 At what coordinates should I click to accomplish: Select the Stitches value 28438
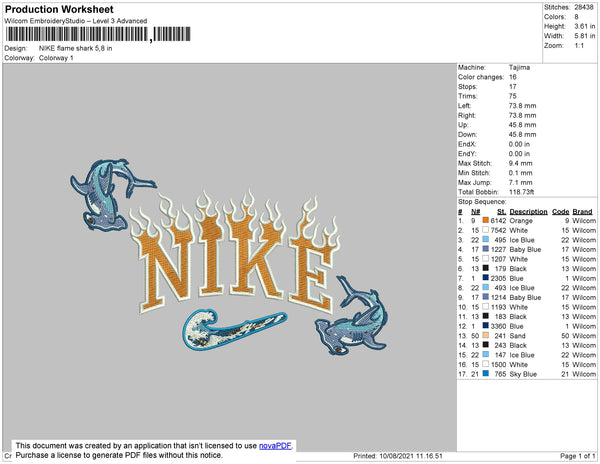click(x=584, y=7)
